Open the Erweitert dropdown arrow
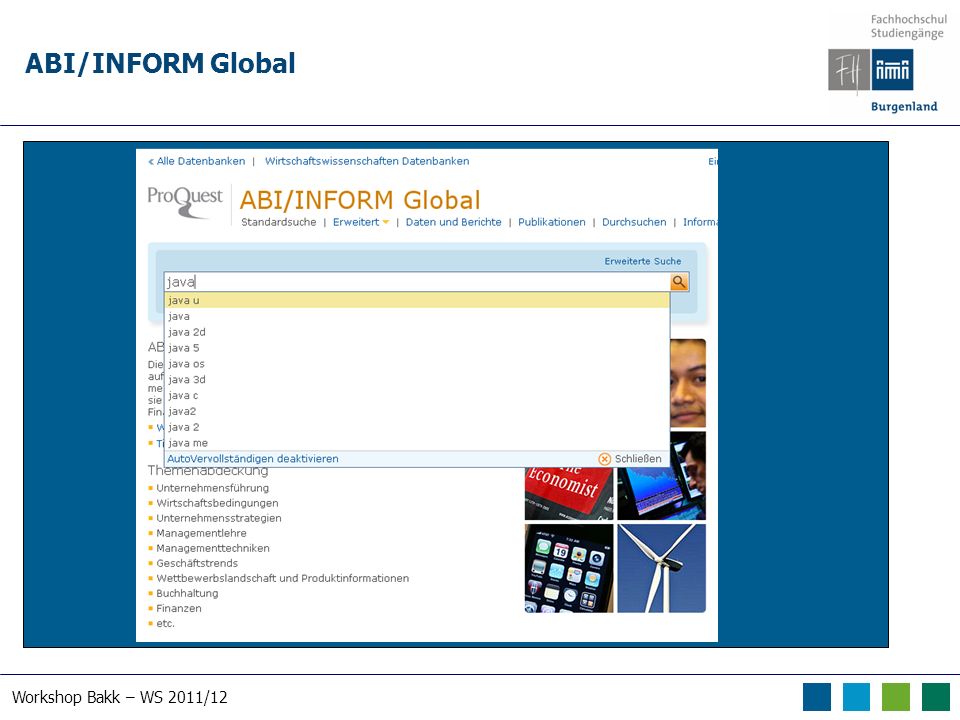 (x=386, y=222)
